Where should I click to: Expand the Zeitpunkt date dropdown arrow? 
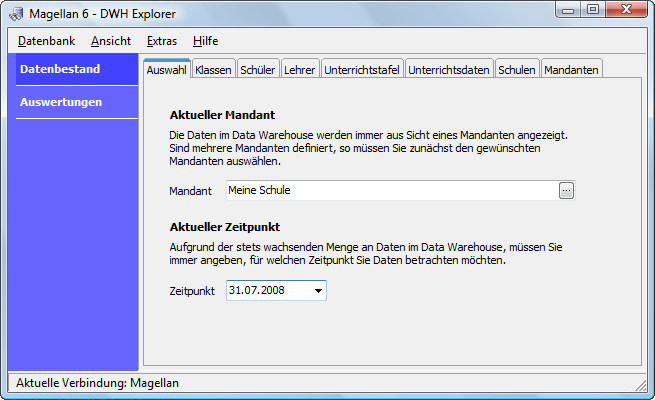(x=318, y=291)
